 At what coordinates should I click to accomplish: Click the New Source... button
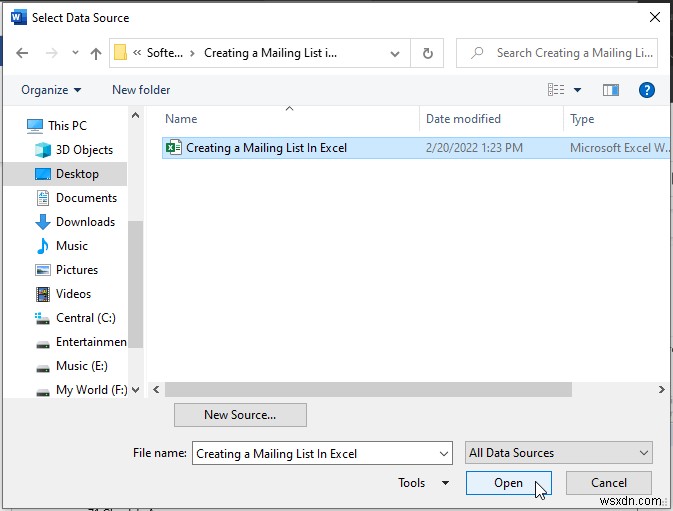point(240,415)
